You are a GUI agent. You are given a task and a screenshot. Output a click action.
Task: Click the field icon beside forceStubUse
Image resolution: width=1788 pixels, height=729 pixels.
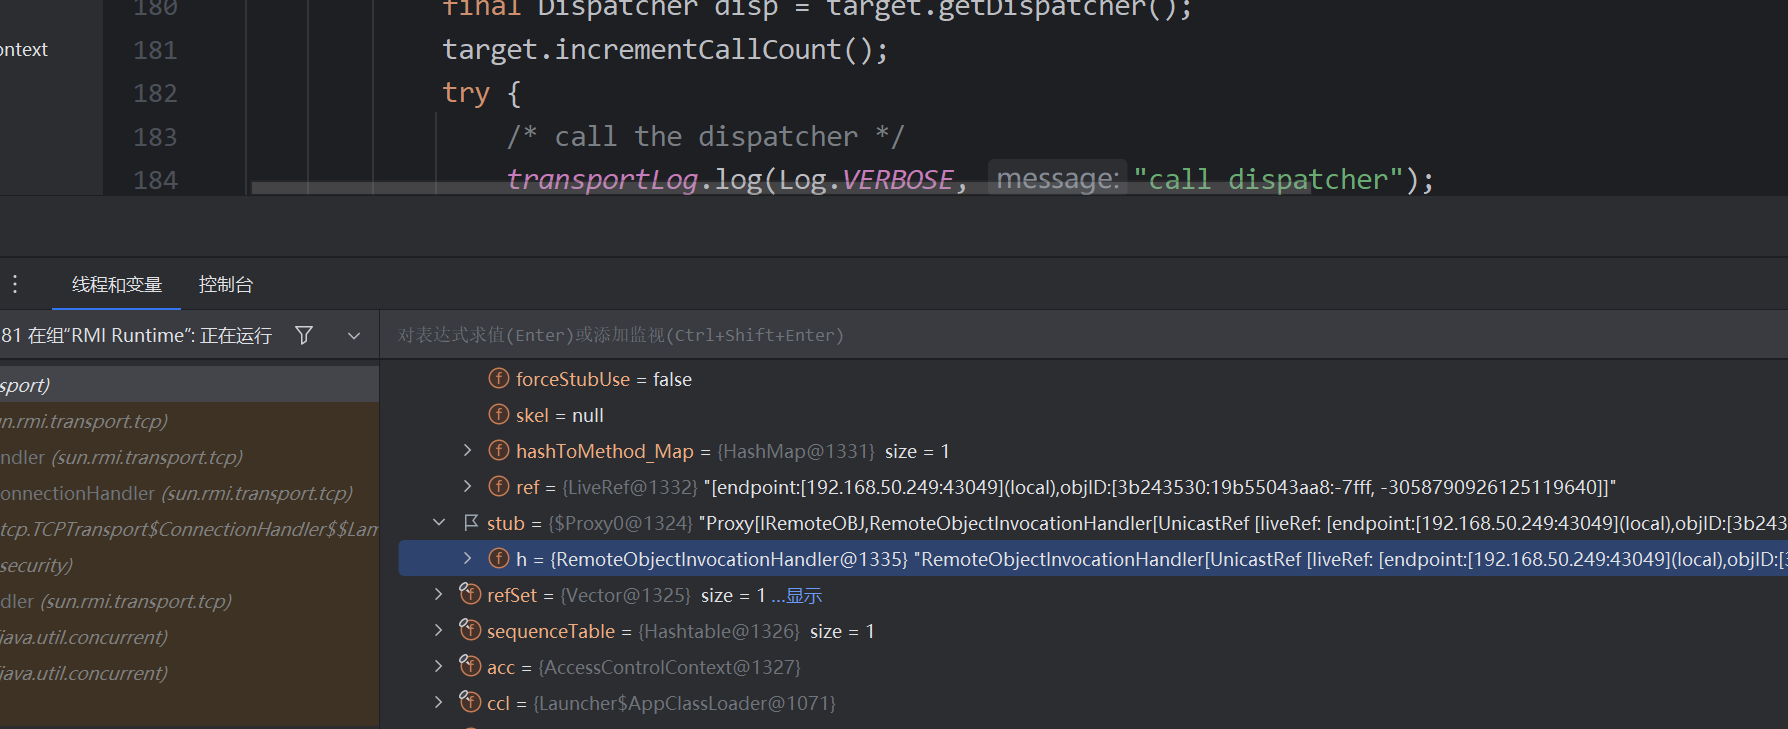pyautogui.click(x=498, y=379)
